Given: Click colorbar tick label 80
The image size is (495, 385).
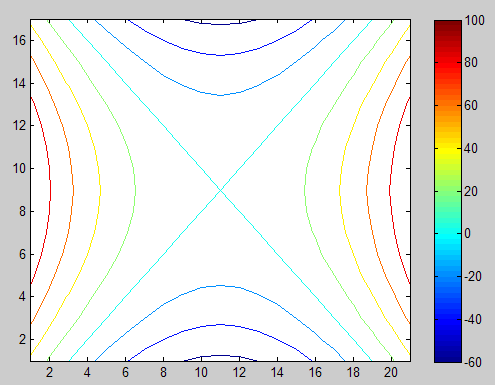Looking at the screenshot, I should tap(471, 62).
